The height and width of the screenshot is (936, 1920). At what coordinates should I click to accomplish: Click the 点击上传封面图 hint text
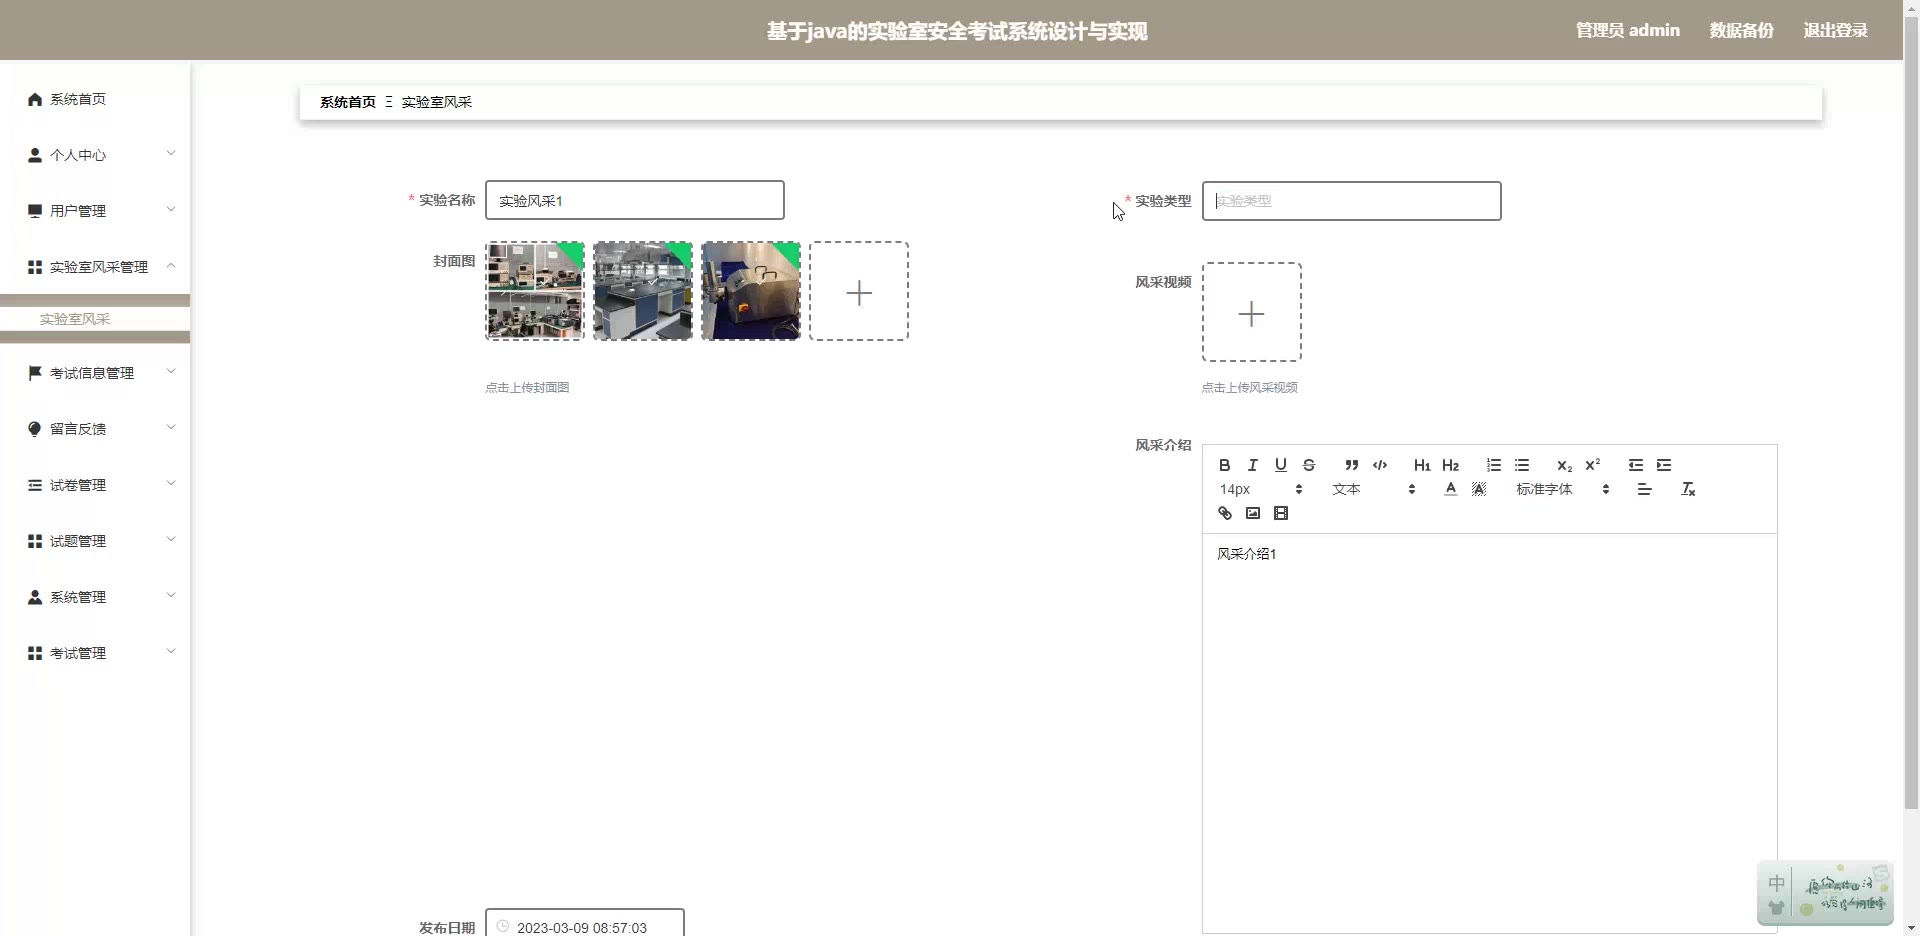tap(527, 387)
